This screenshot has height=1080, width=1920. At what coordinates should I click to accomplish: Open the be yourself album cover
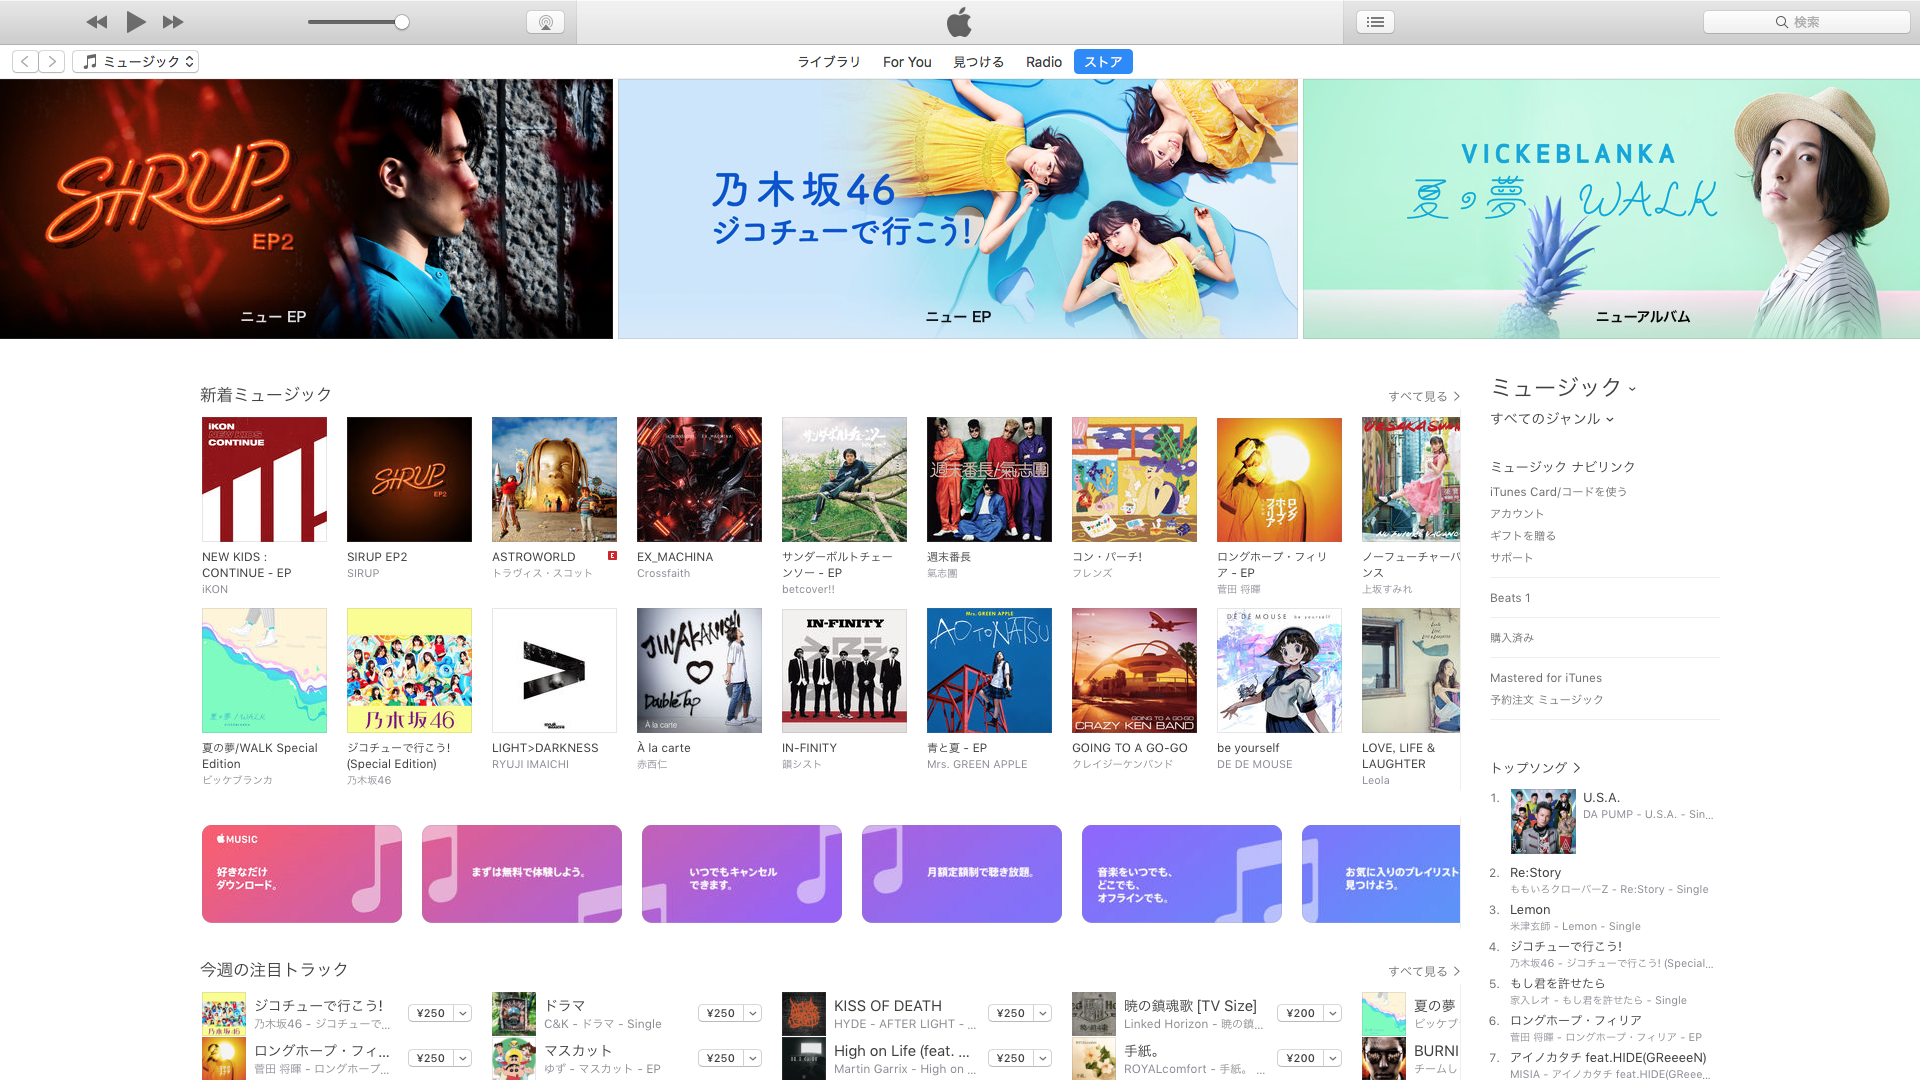1279,670
